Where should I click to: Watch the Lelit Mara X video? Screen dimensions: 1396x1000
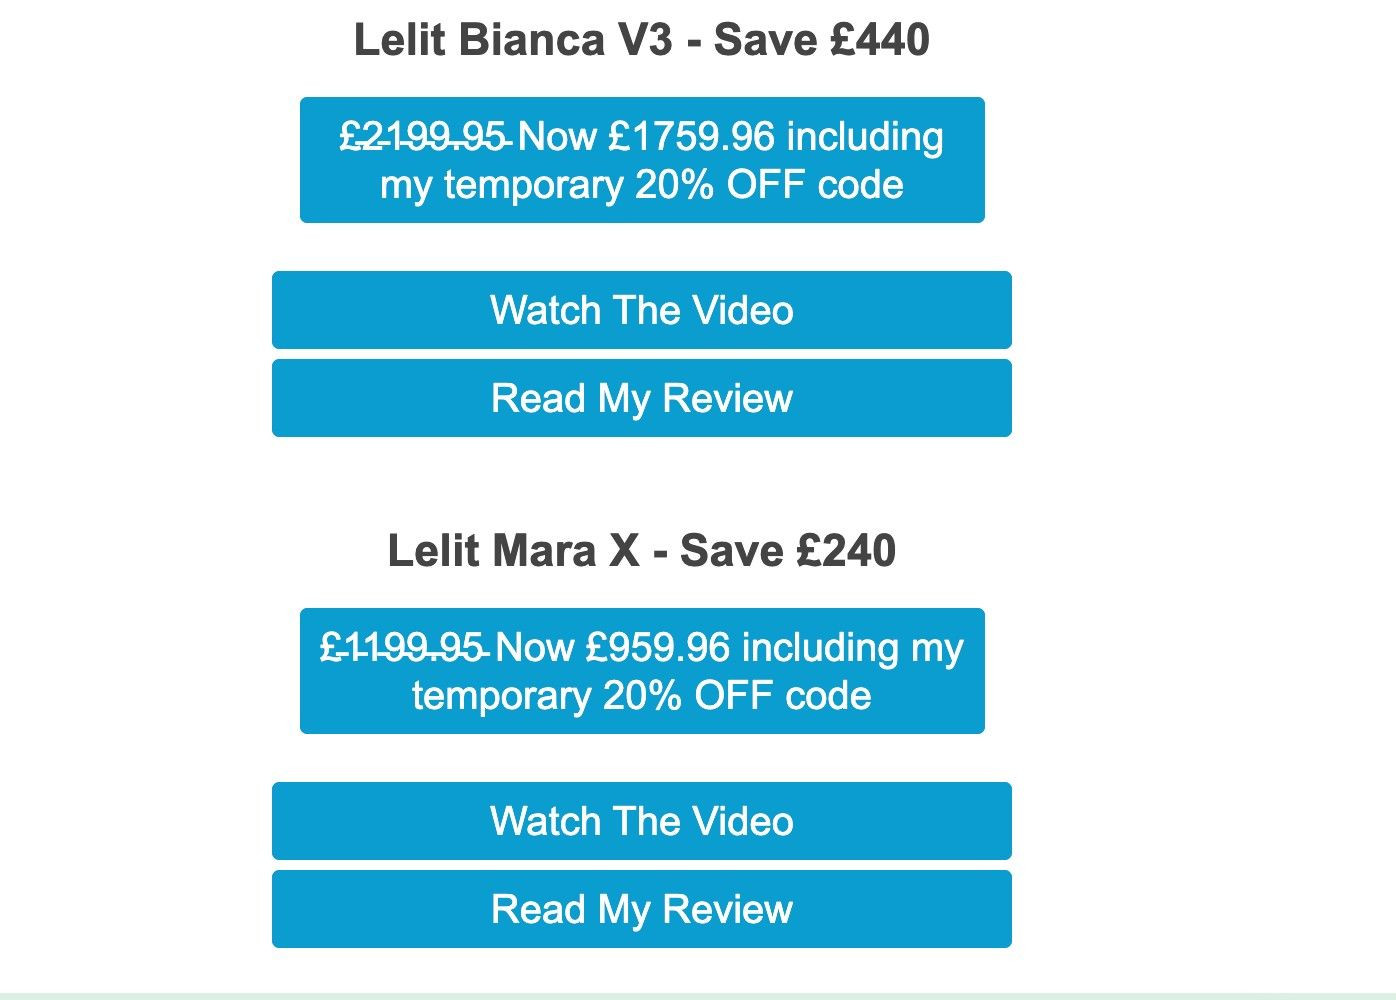642,821
